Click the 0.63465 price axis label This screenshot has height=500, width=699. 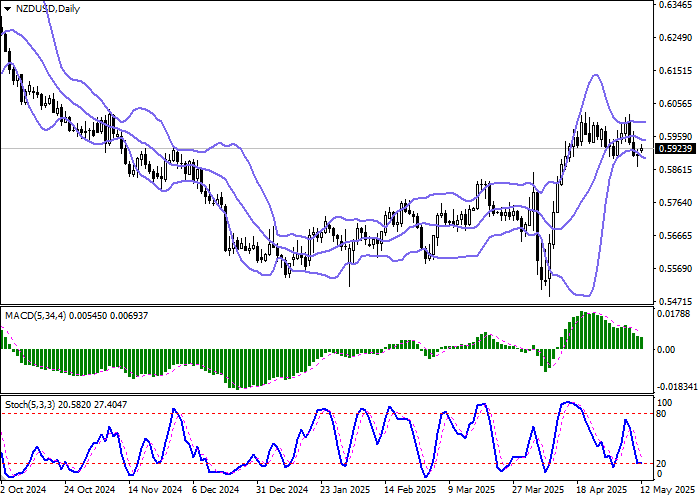[x=676, y=5]
